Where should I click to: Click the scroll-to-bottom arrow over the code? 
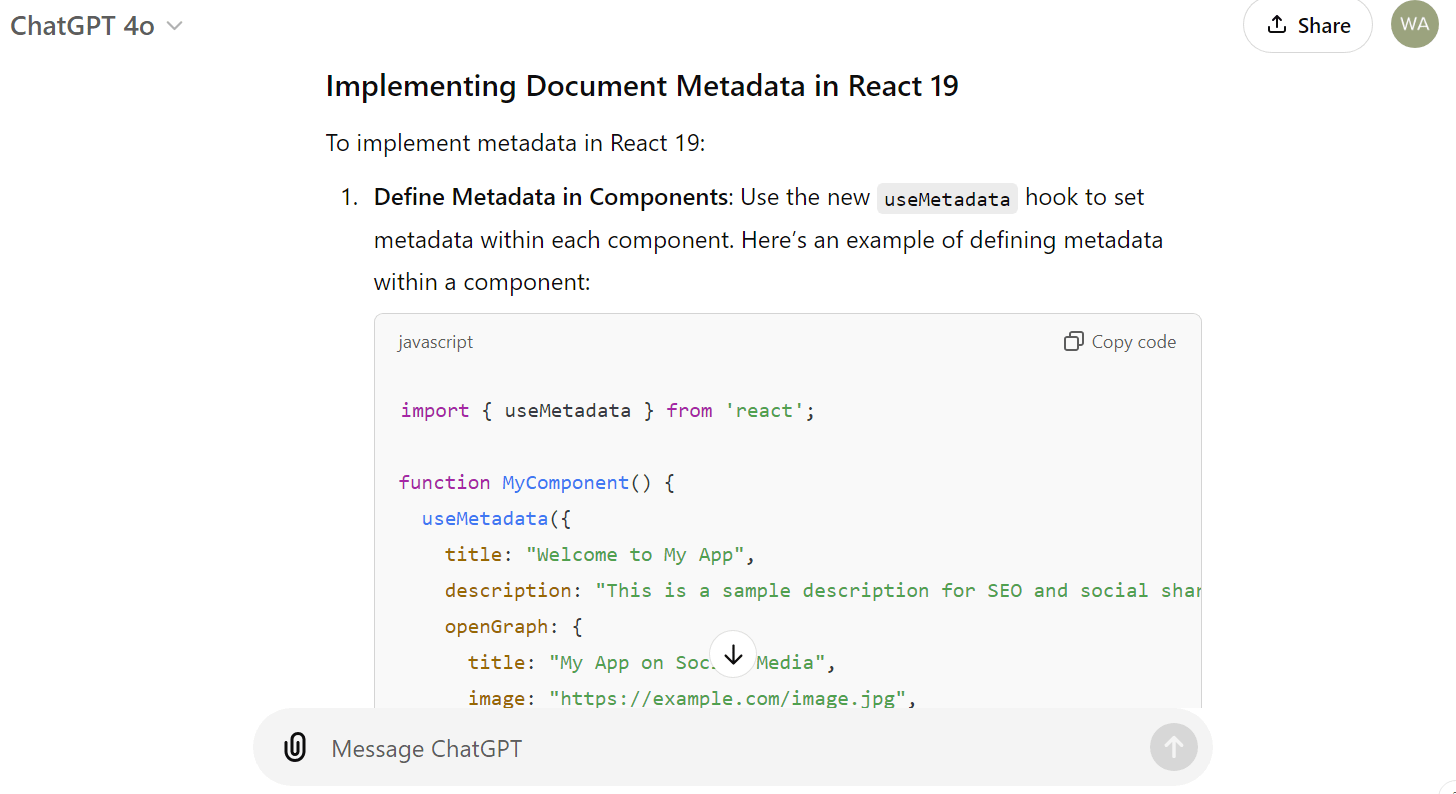733,653
